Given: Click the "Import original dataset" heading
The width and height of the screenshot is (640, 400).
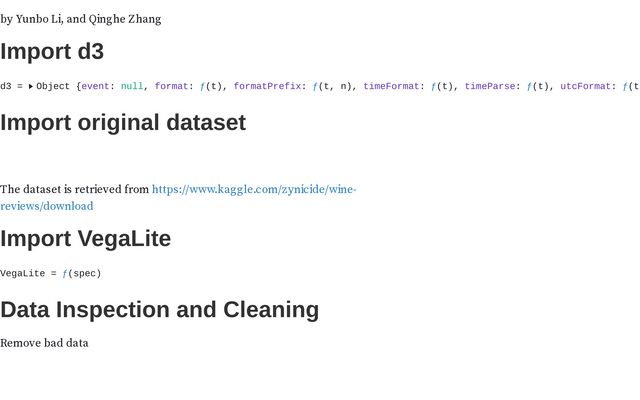Looking at the screenshot, I should (123, 123).
